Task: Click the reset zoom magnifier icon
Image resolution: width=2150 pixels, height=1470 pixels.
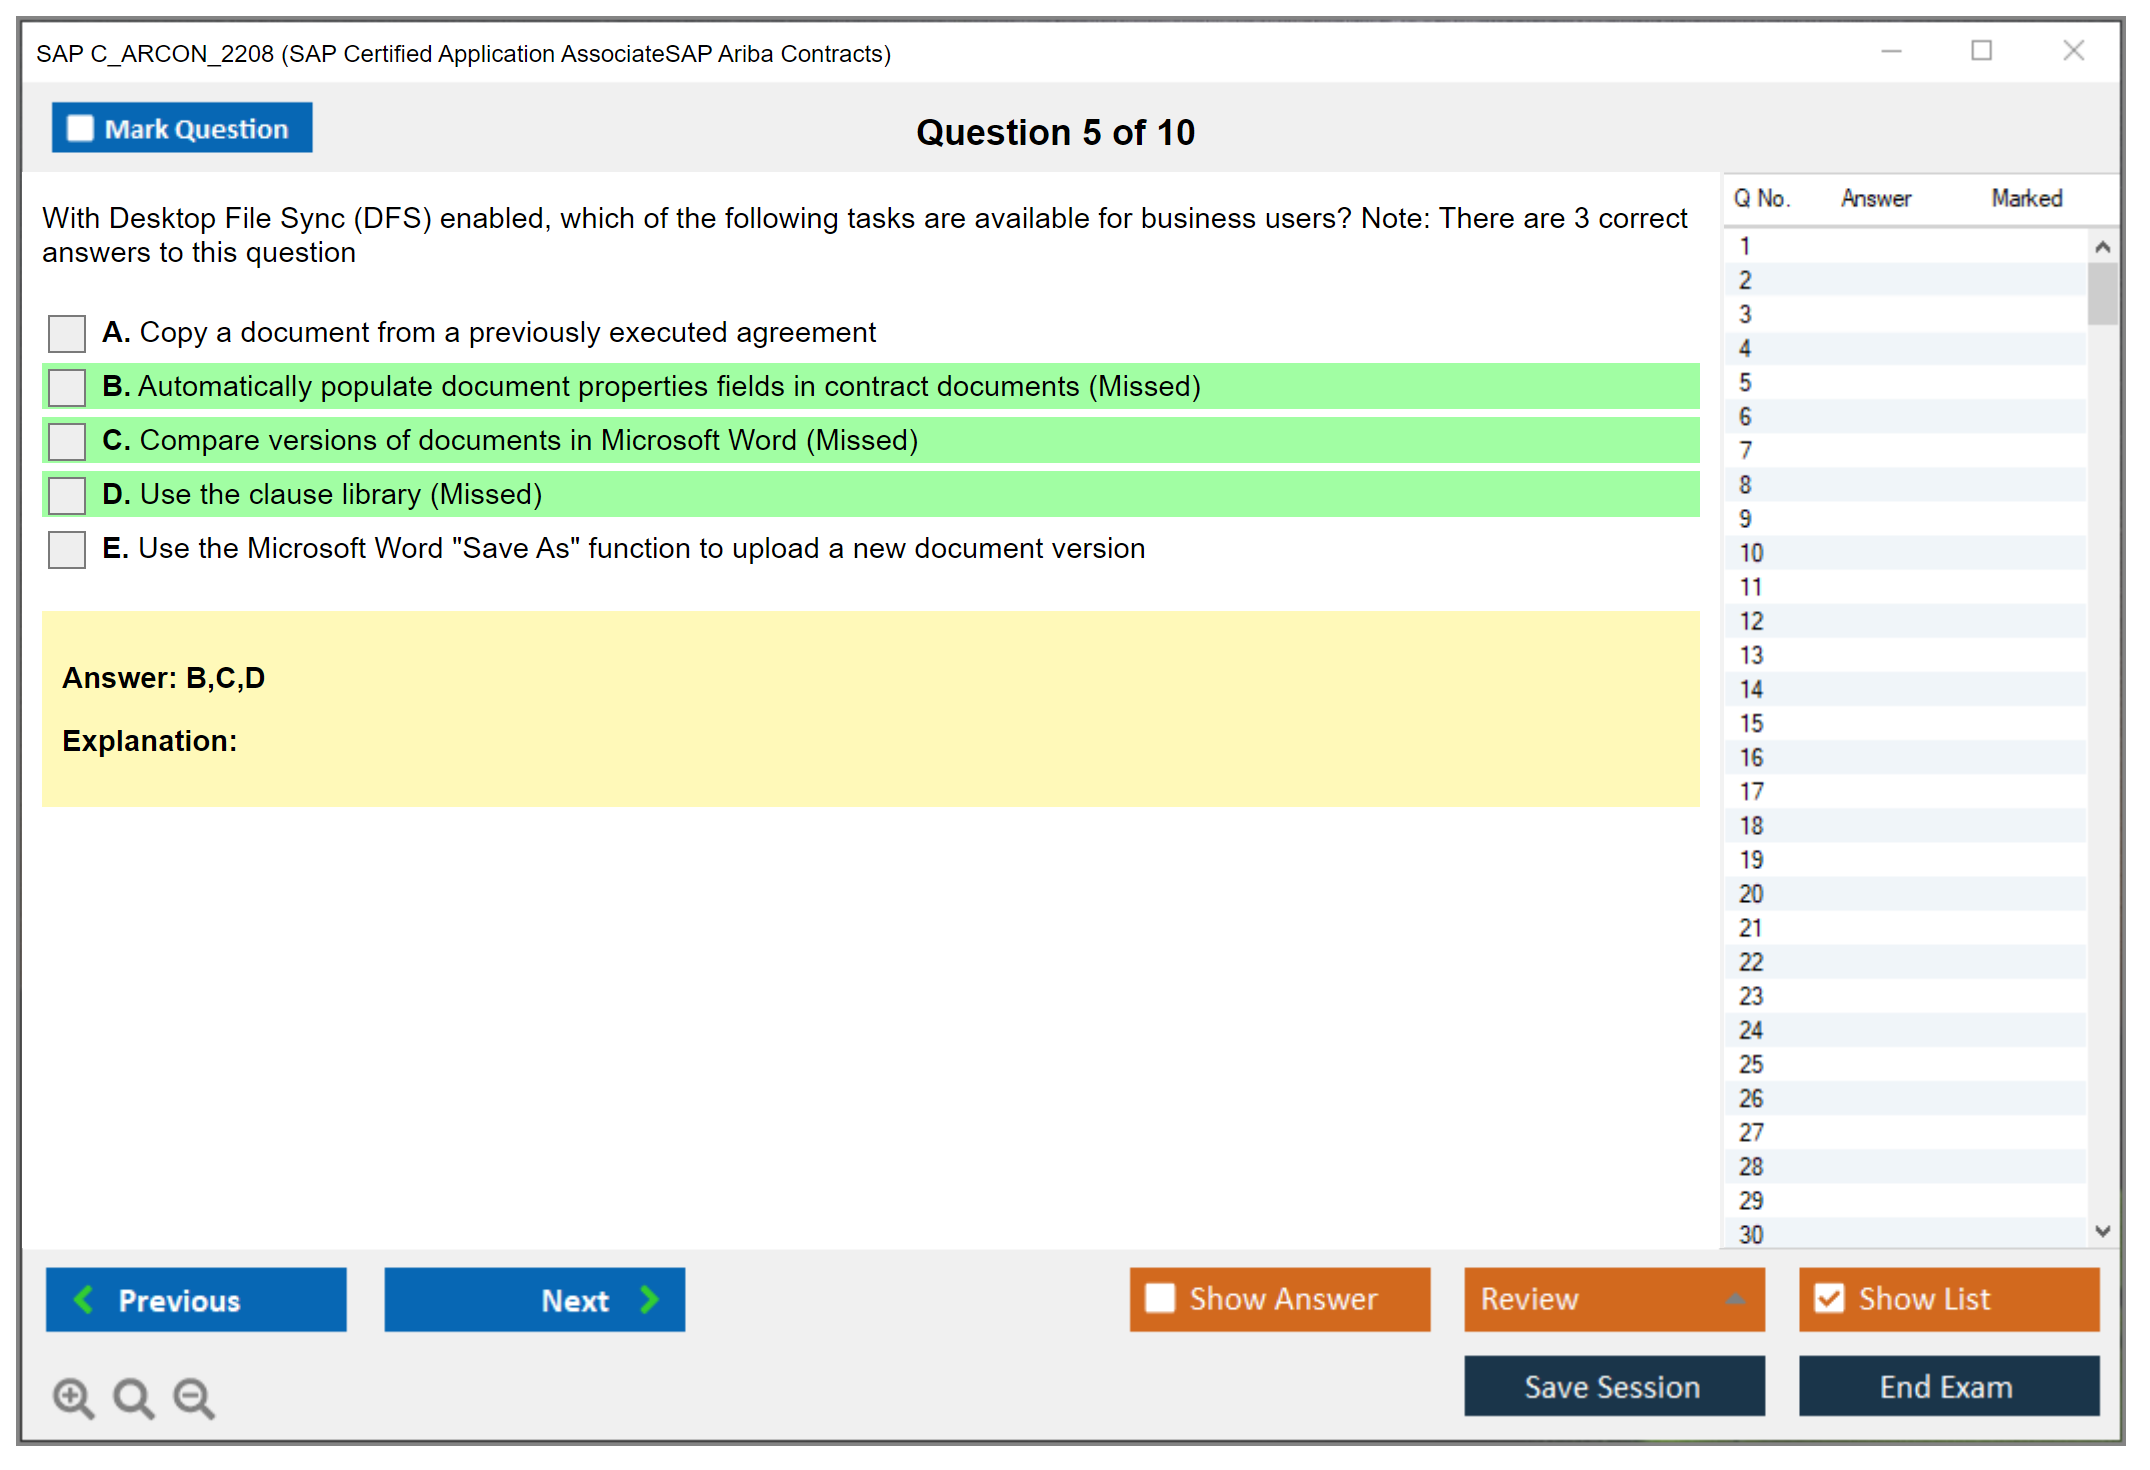Action: (x=133, y=1397)
